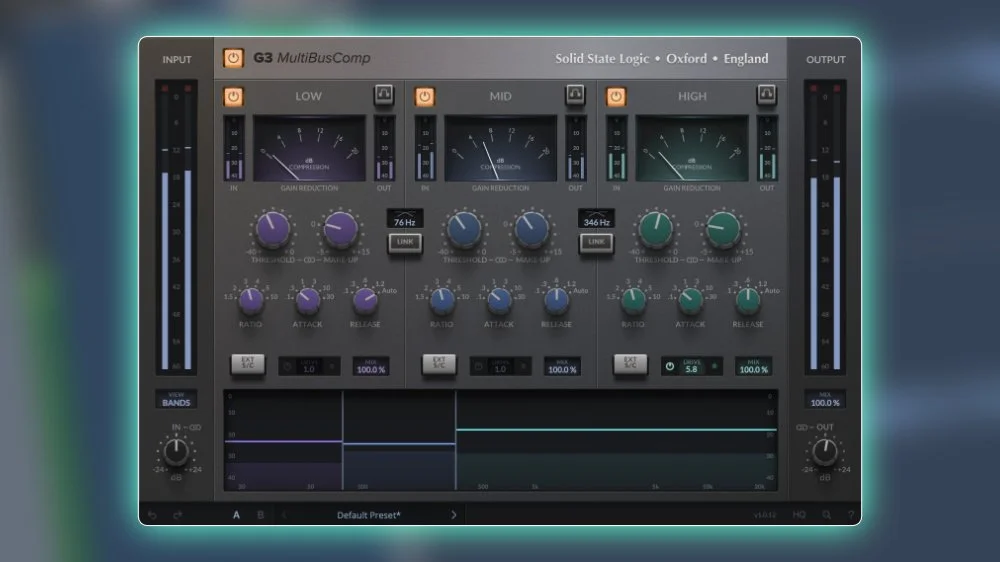This screenshot has width=1000, height=562.
Task: Select the 346 Hz crossover frequency field
Action: [596, 218]
